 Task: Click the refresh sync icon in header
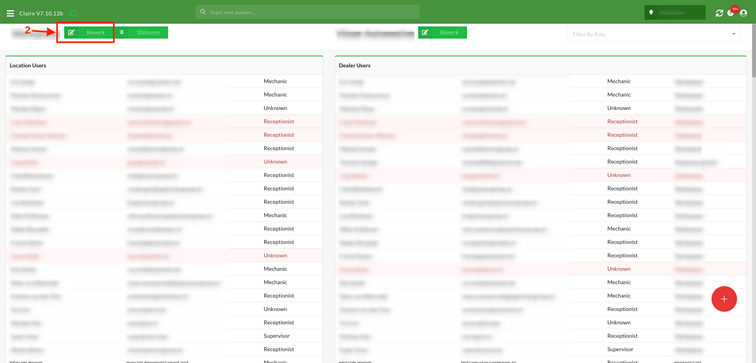[x=719, y=13]
